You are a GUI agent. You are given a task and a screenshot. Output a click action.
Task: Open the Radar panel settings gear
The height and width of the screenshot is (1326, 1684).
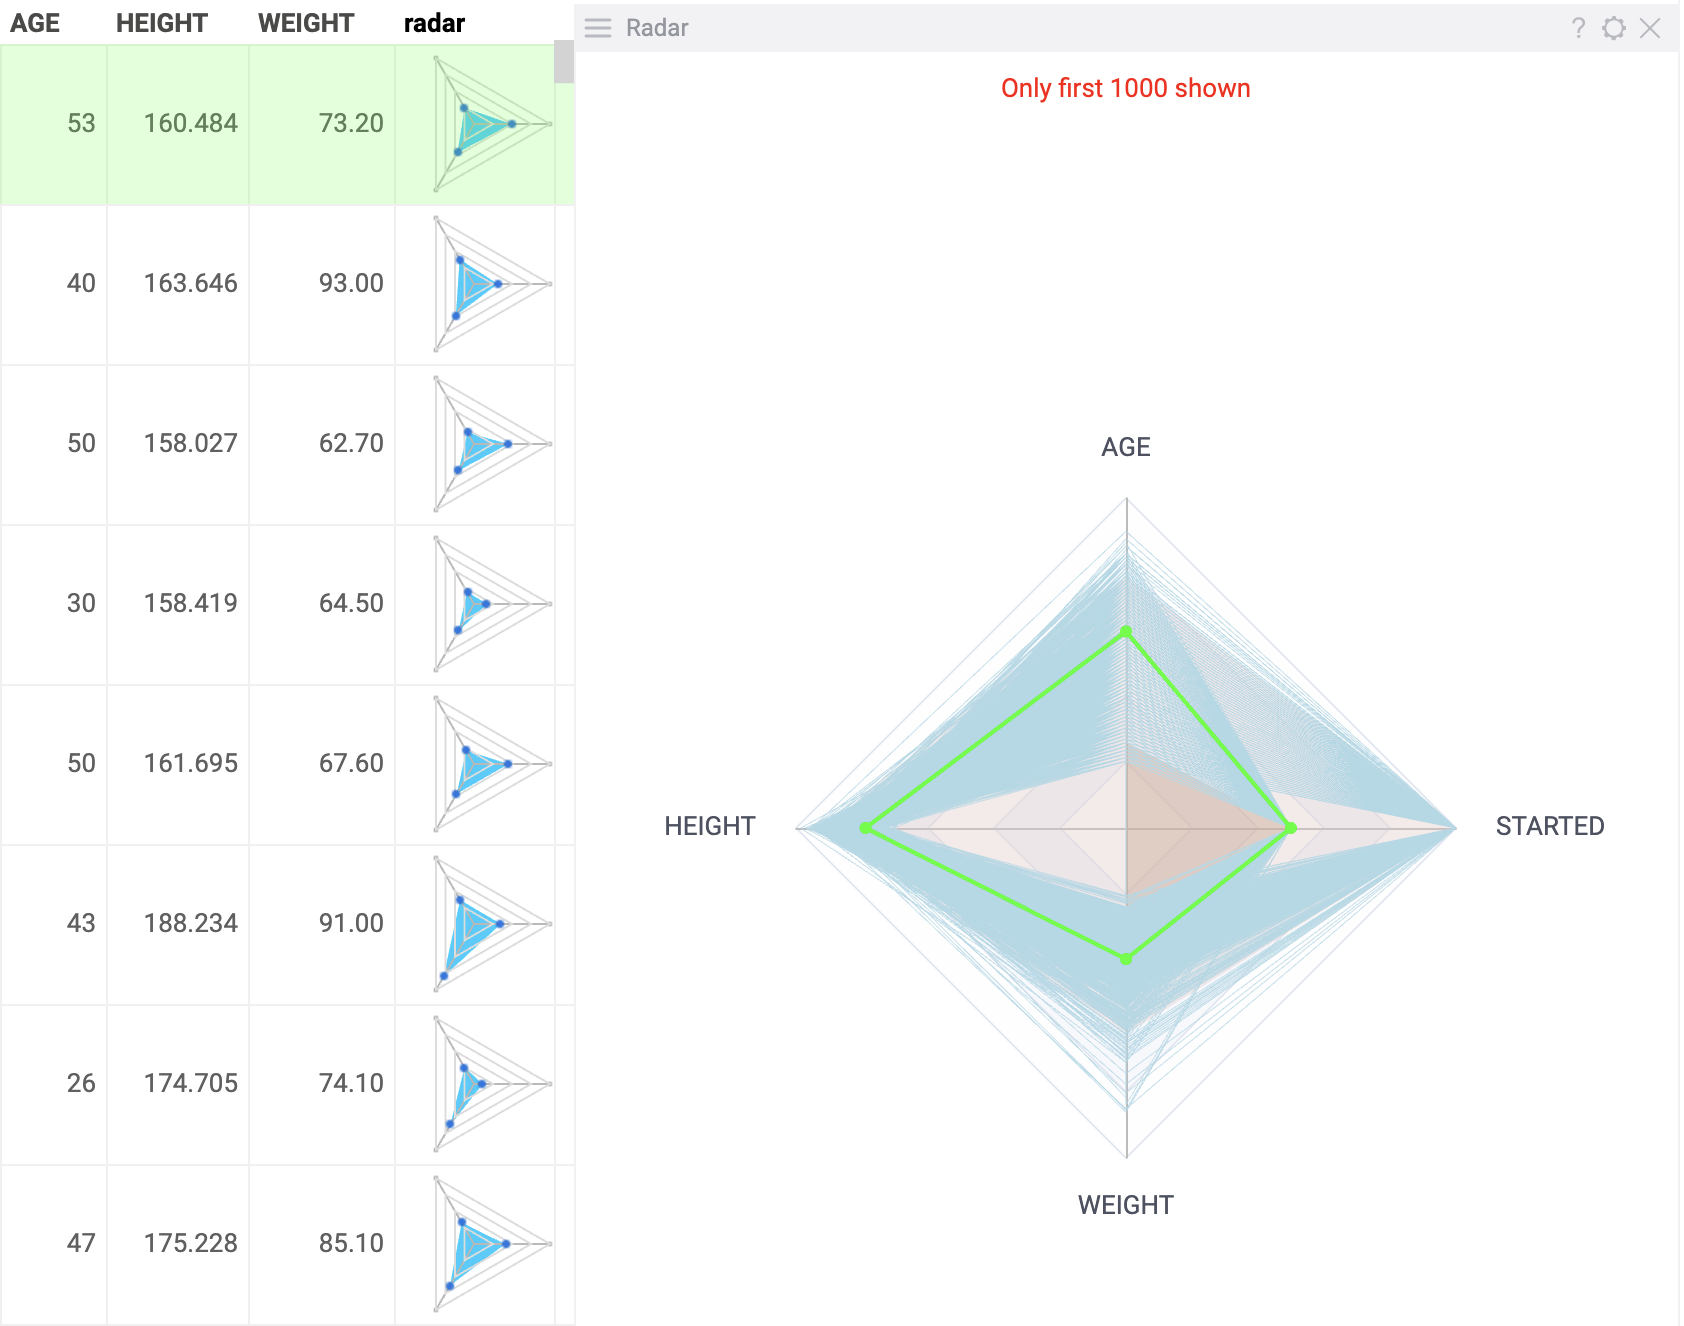pyautogui.click(x=1613, y=28)
